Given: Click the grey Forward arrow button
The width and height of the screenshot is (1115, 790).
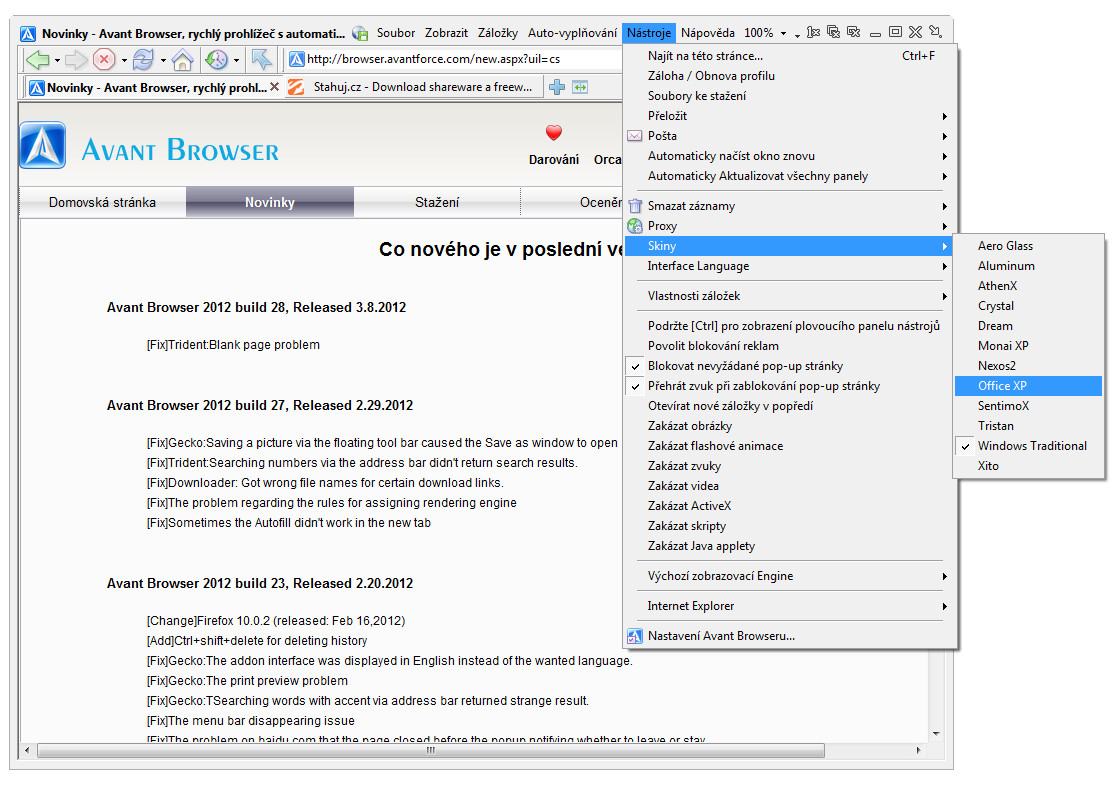Looking at the screenshot, I should (76, 60).
